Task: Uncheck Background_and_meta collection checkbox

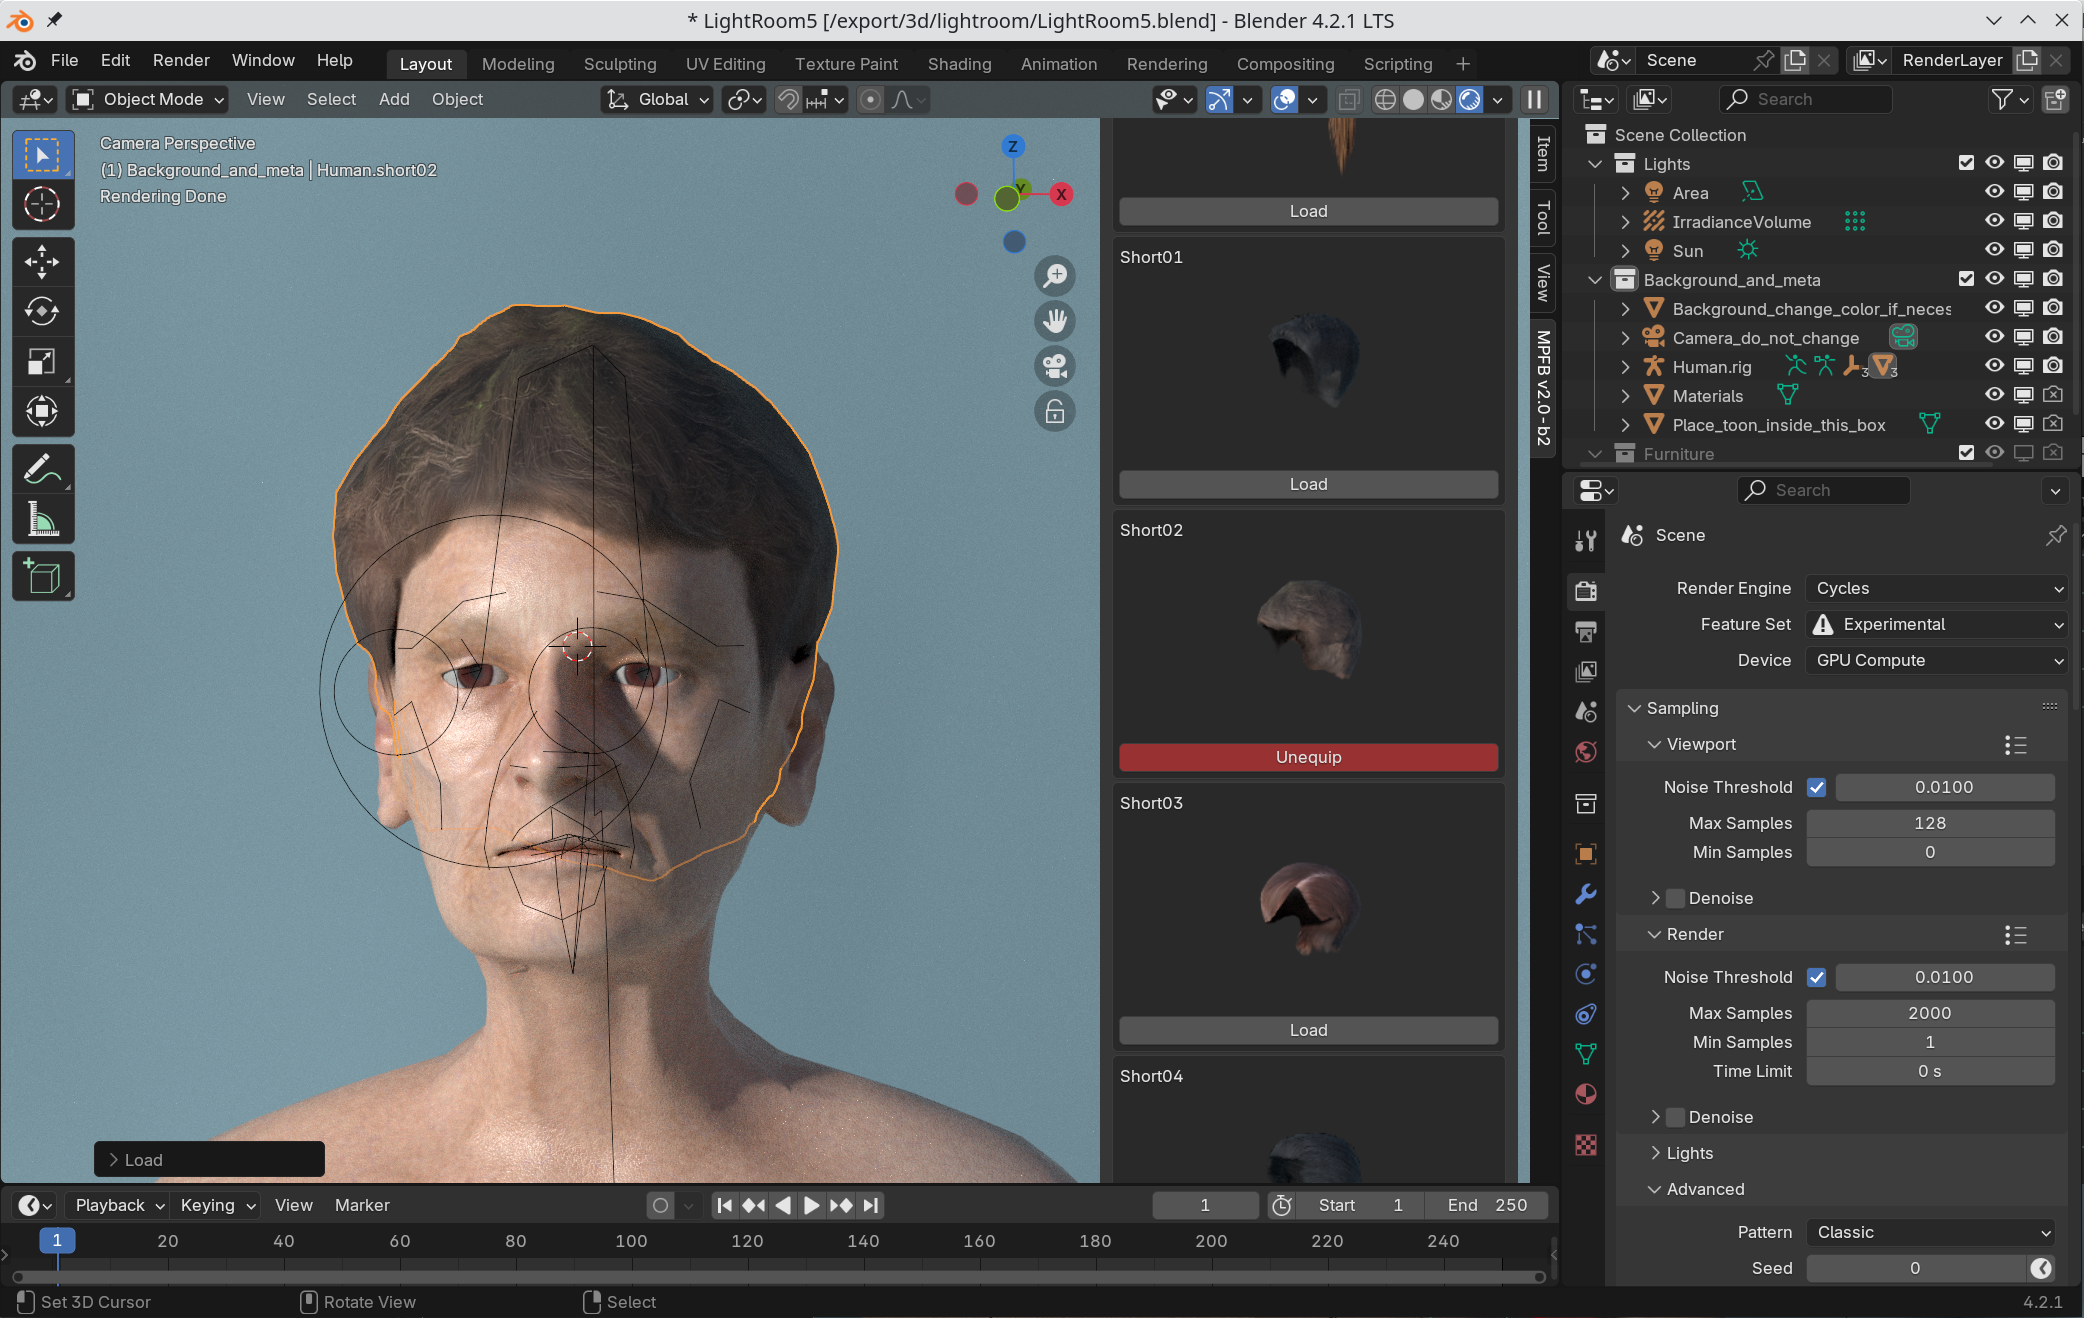Action: pyautogui.click(x=1966, y=279)
